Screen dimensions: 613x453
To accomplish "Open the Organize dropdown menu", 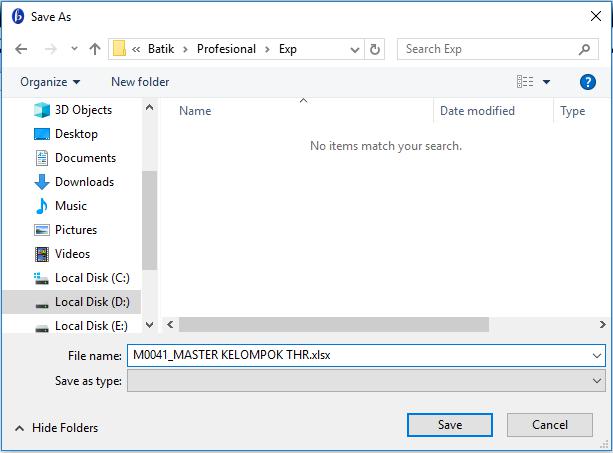I will 49,82.
